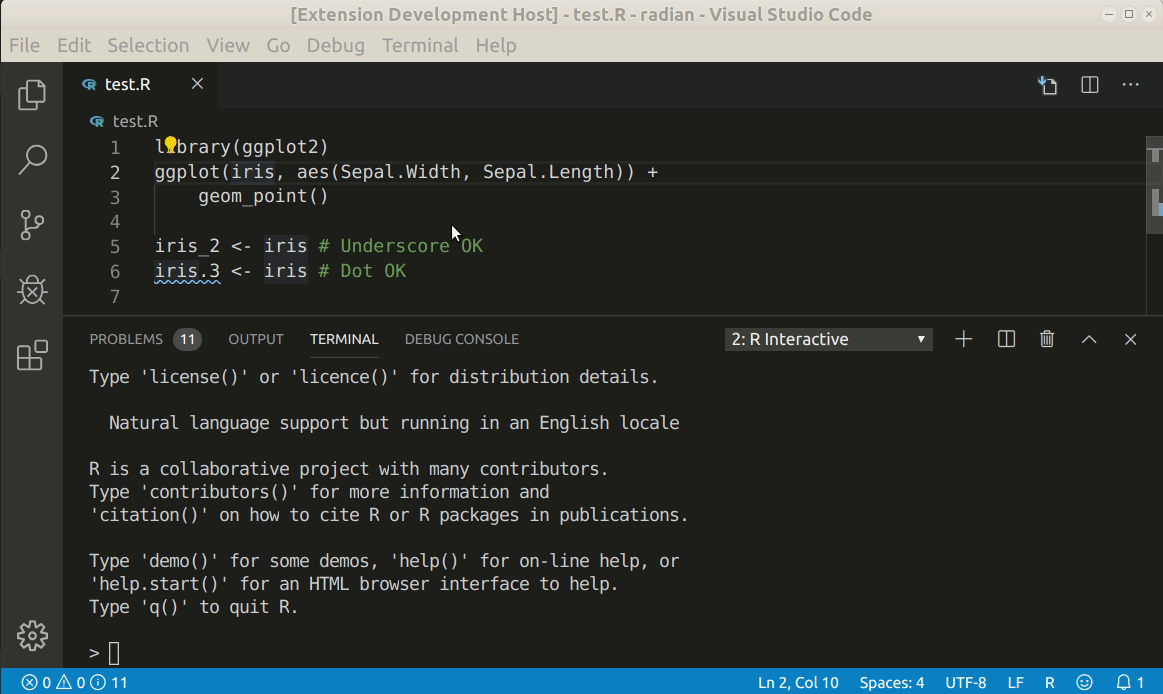Image resolution: width=1163 pixels, height=694 pixels.
Task: Click Ln 2, Col 10 in status bar
Action: [798, 682]
